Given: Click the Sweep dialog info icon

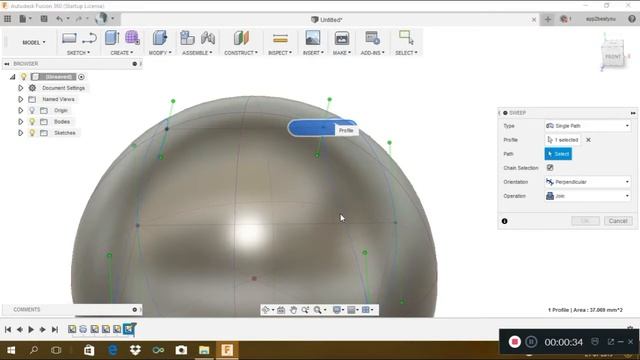Looking at the screenshot, I should click(504, 221).
